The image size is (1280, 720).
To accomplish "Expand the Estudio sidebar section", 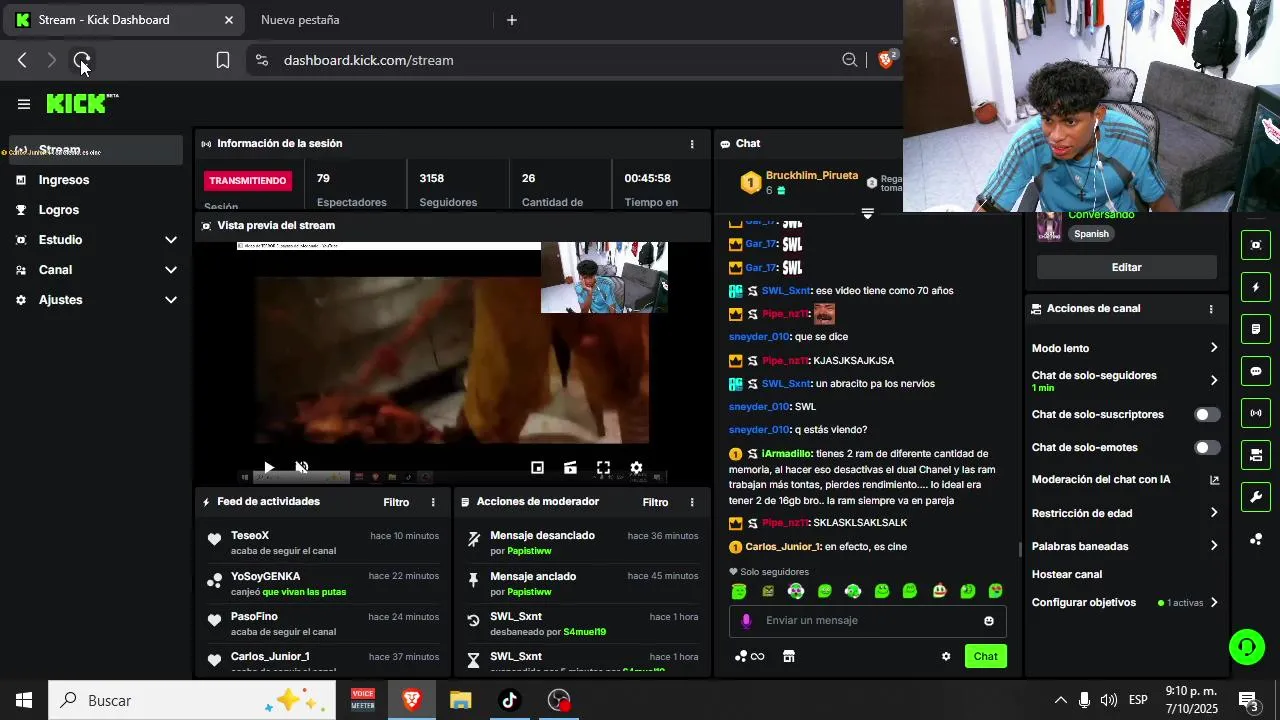I will click(x=97, y=240).
